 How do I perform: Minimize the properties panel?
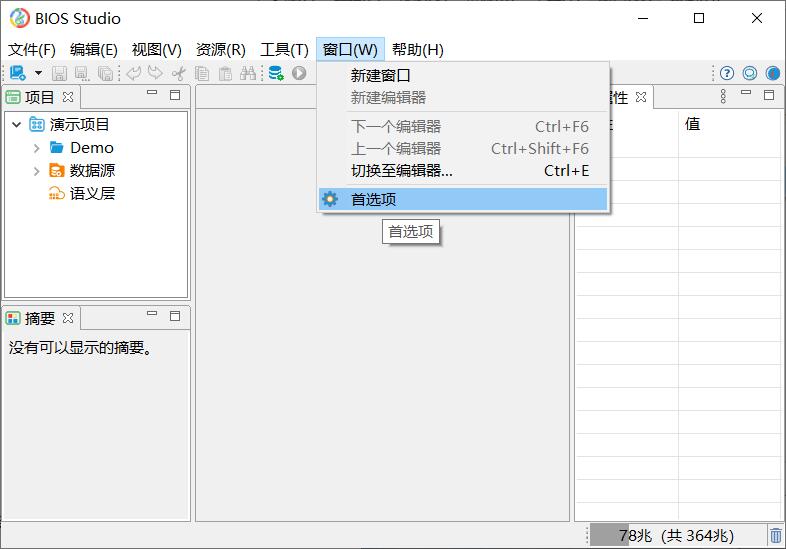(x=746, y=93)
